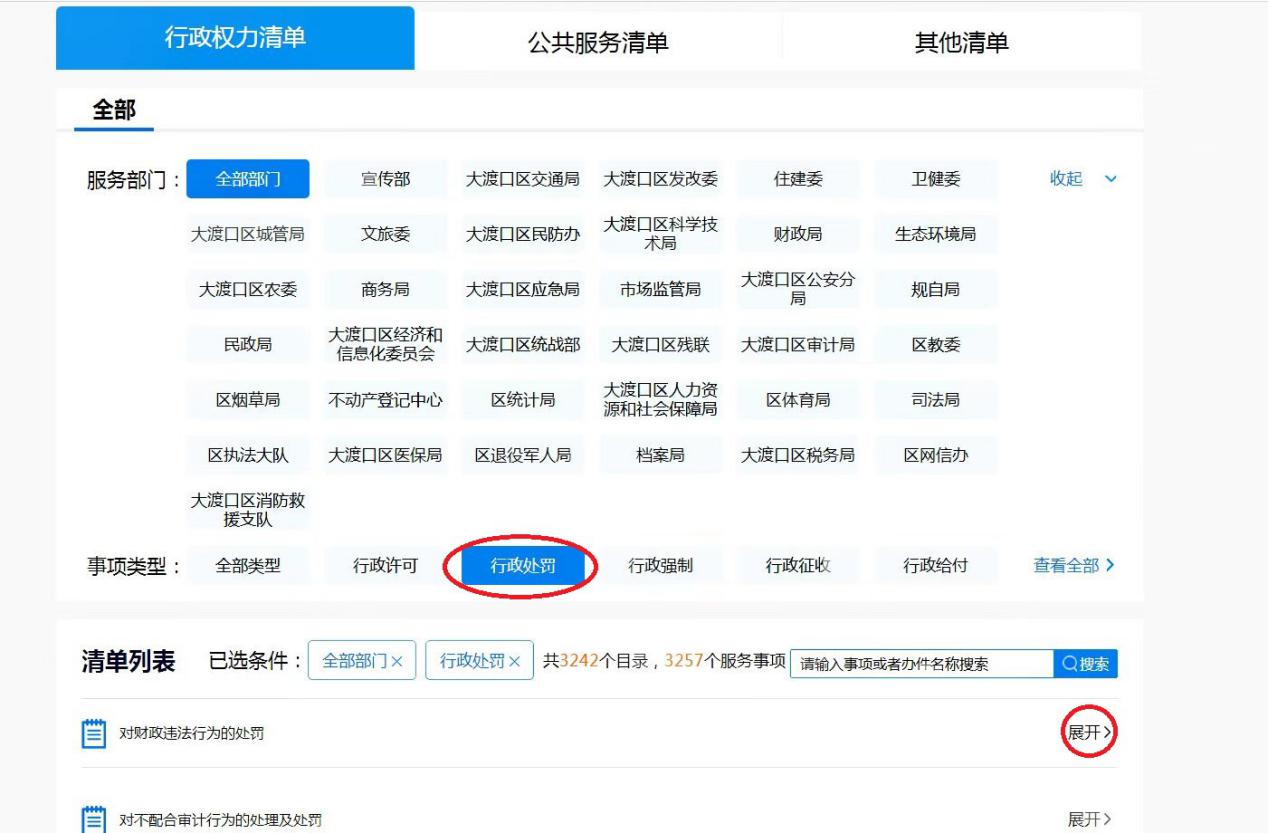Image resolution: width=1268 pixels, height=833 pixels.
Task: Click the document icon beside 对财政违法行为的处罚
Action: pyautogui.click(x=93, y=734)
